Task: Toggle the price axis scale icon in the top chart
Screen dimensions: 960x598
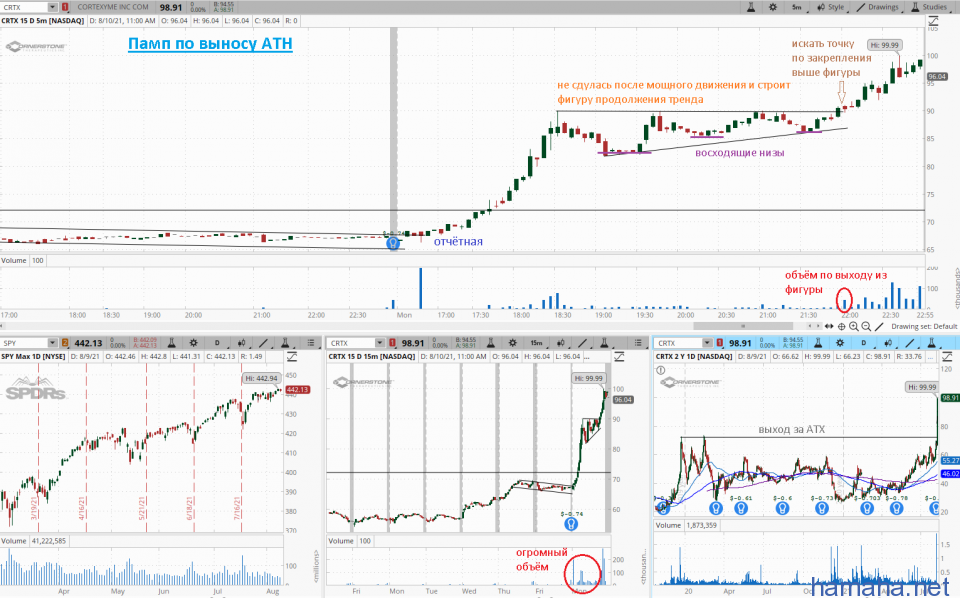Action: (933, 21)
